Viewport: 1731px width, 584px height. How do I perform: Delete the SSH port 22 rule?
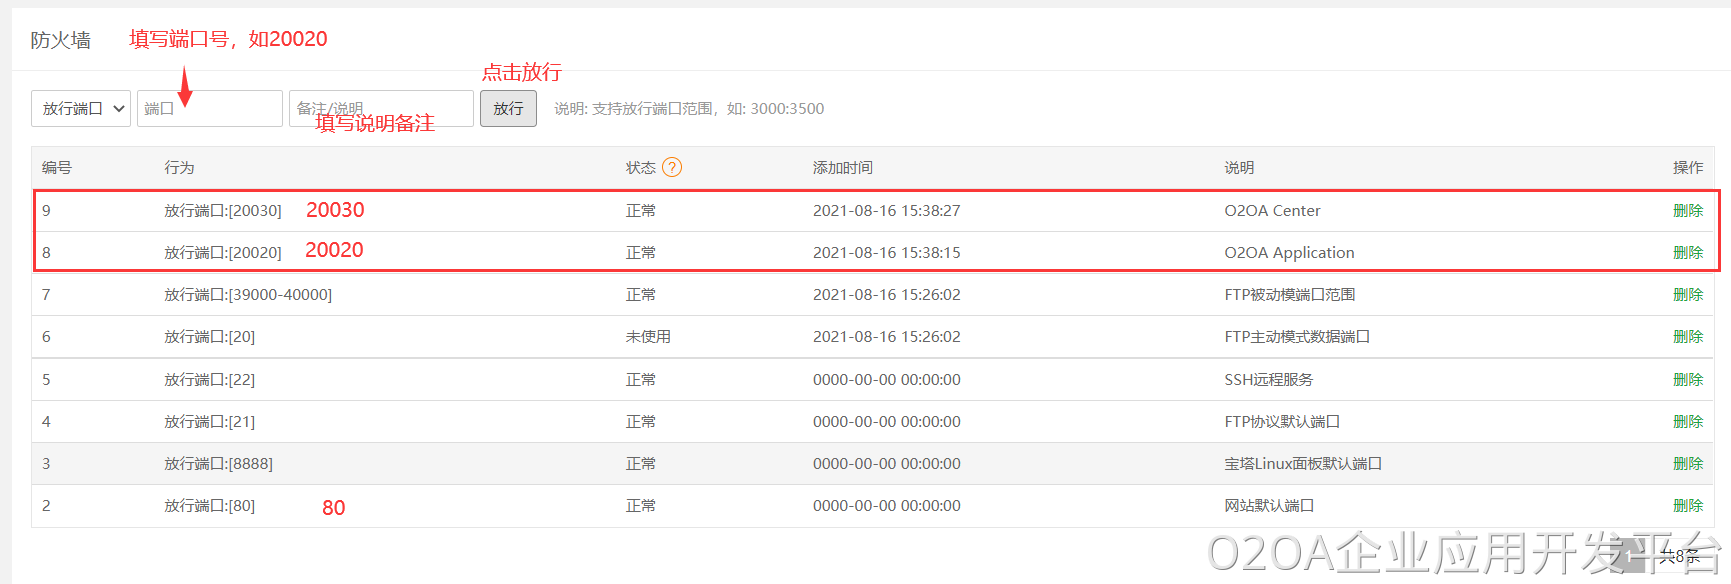[1687, 379]
